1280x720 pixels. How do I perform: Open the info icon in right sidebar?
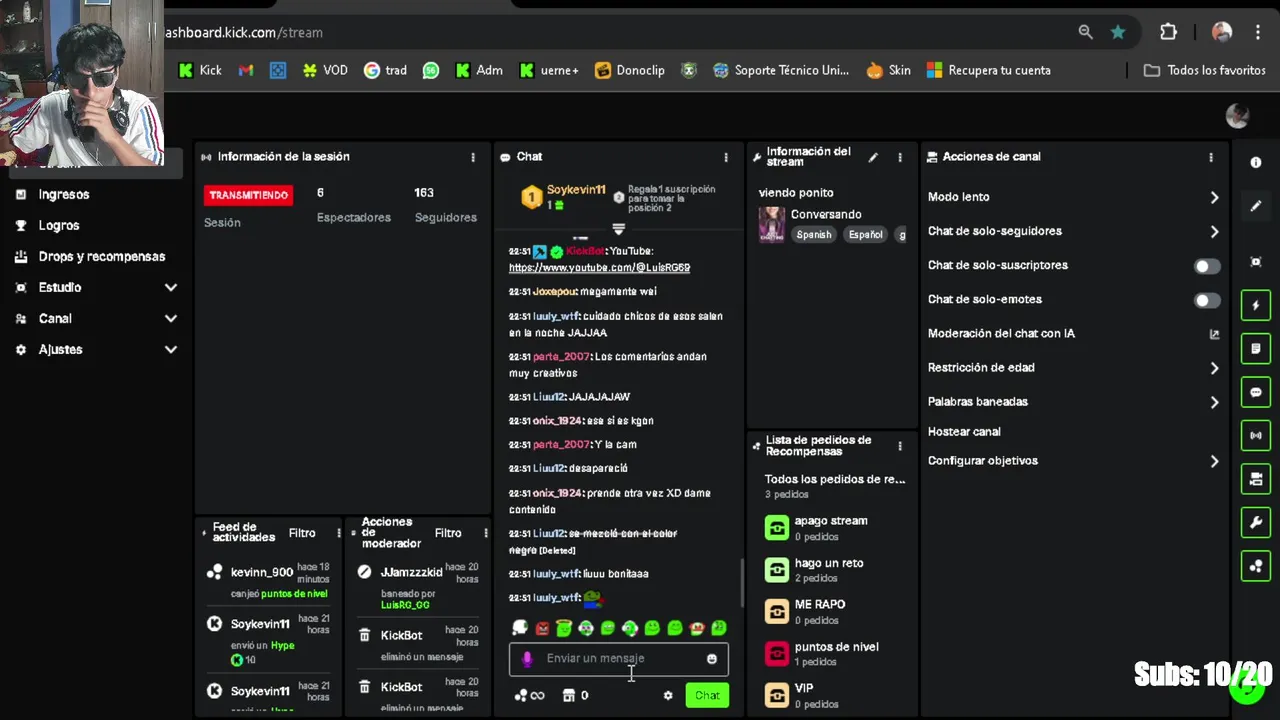(x=1256, y=162)
